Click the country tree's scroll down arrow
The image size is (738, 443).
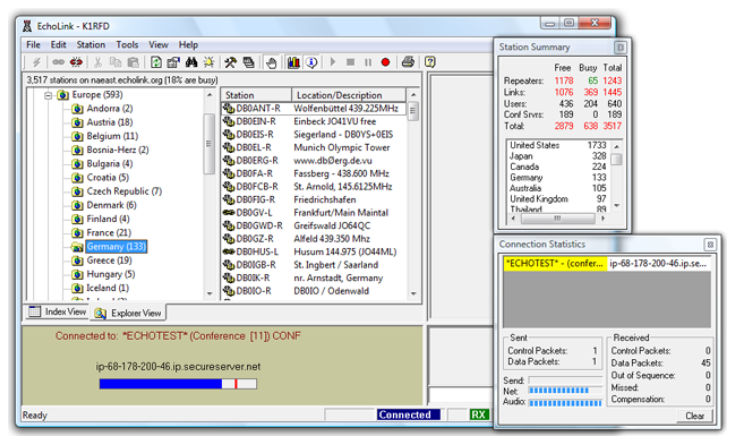(x=209, y=294)
